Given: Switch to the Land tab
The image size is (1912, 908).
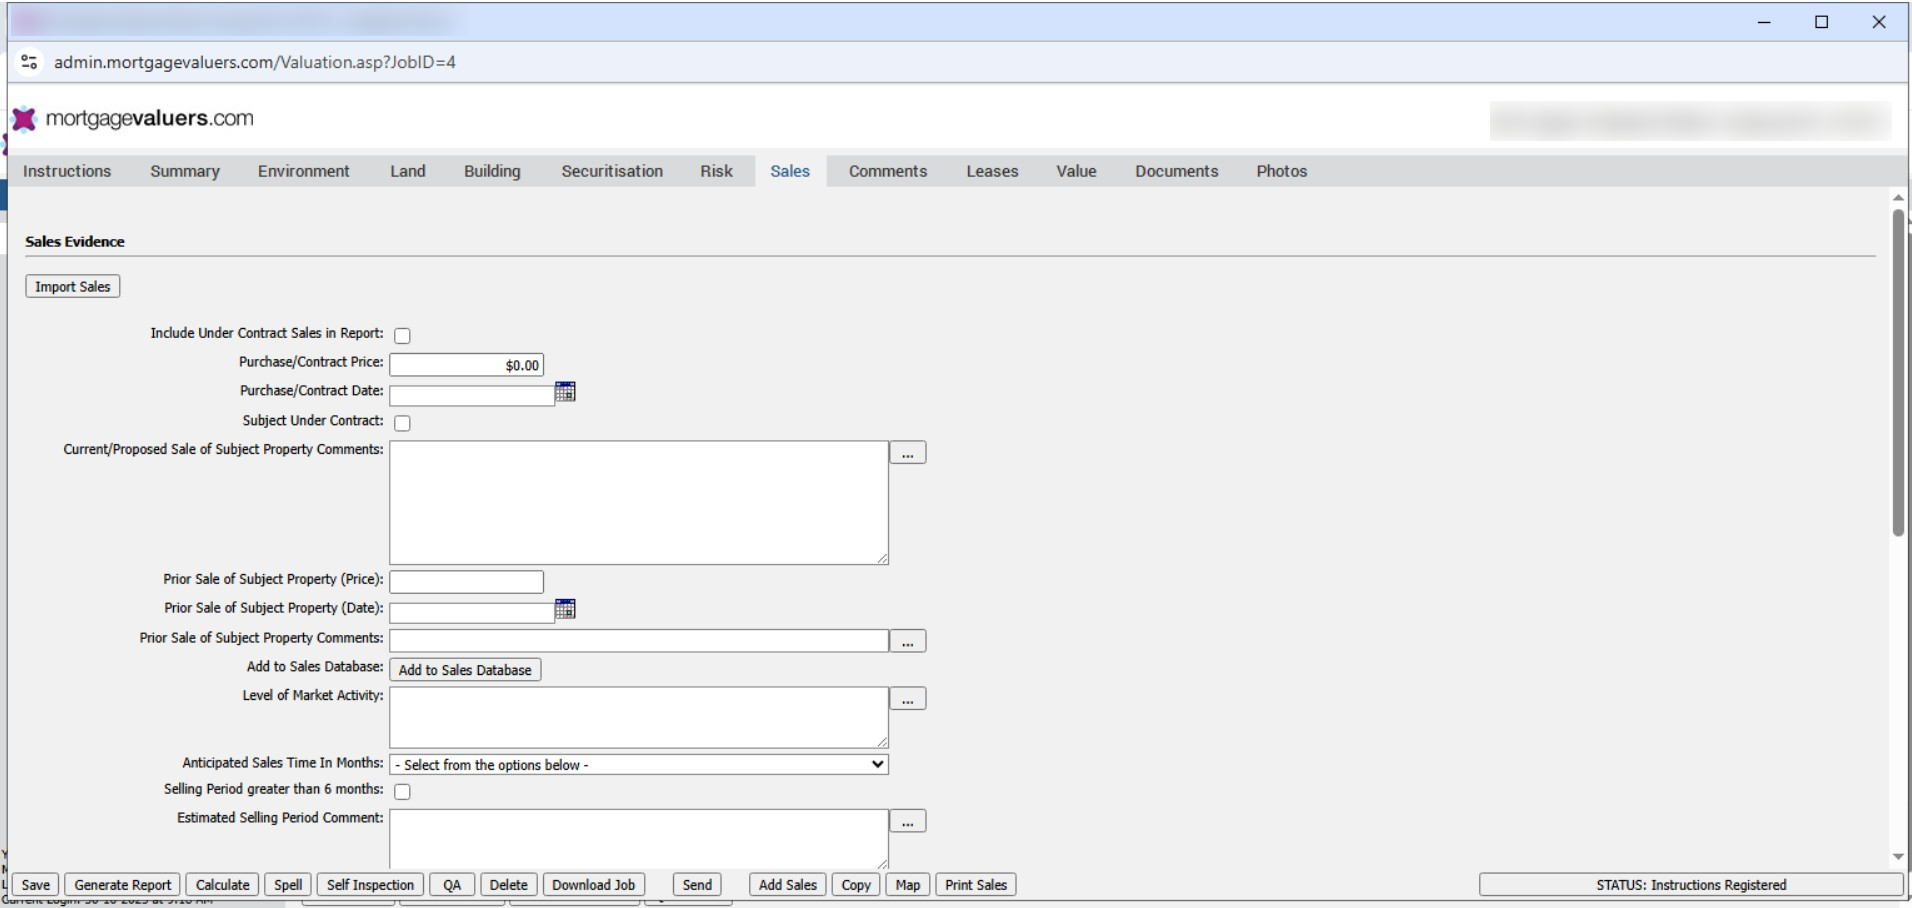Looking at the screenshot, I should click(408, 171).
